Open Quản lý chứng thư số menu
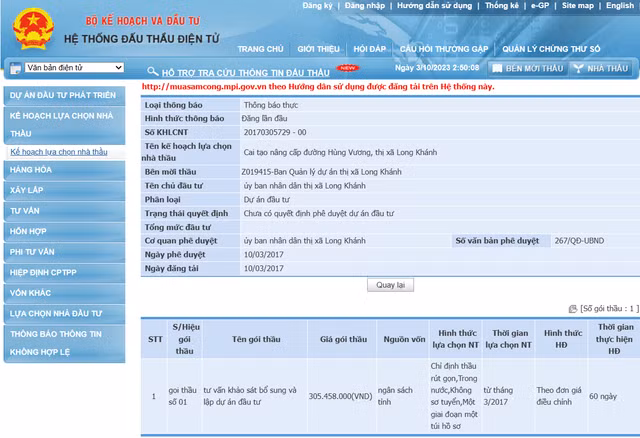 (x=551, y=48)
